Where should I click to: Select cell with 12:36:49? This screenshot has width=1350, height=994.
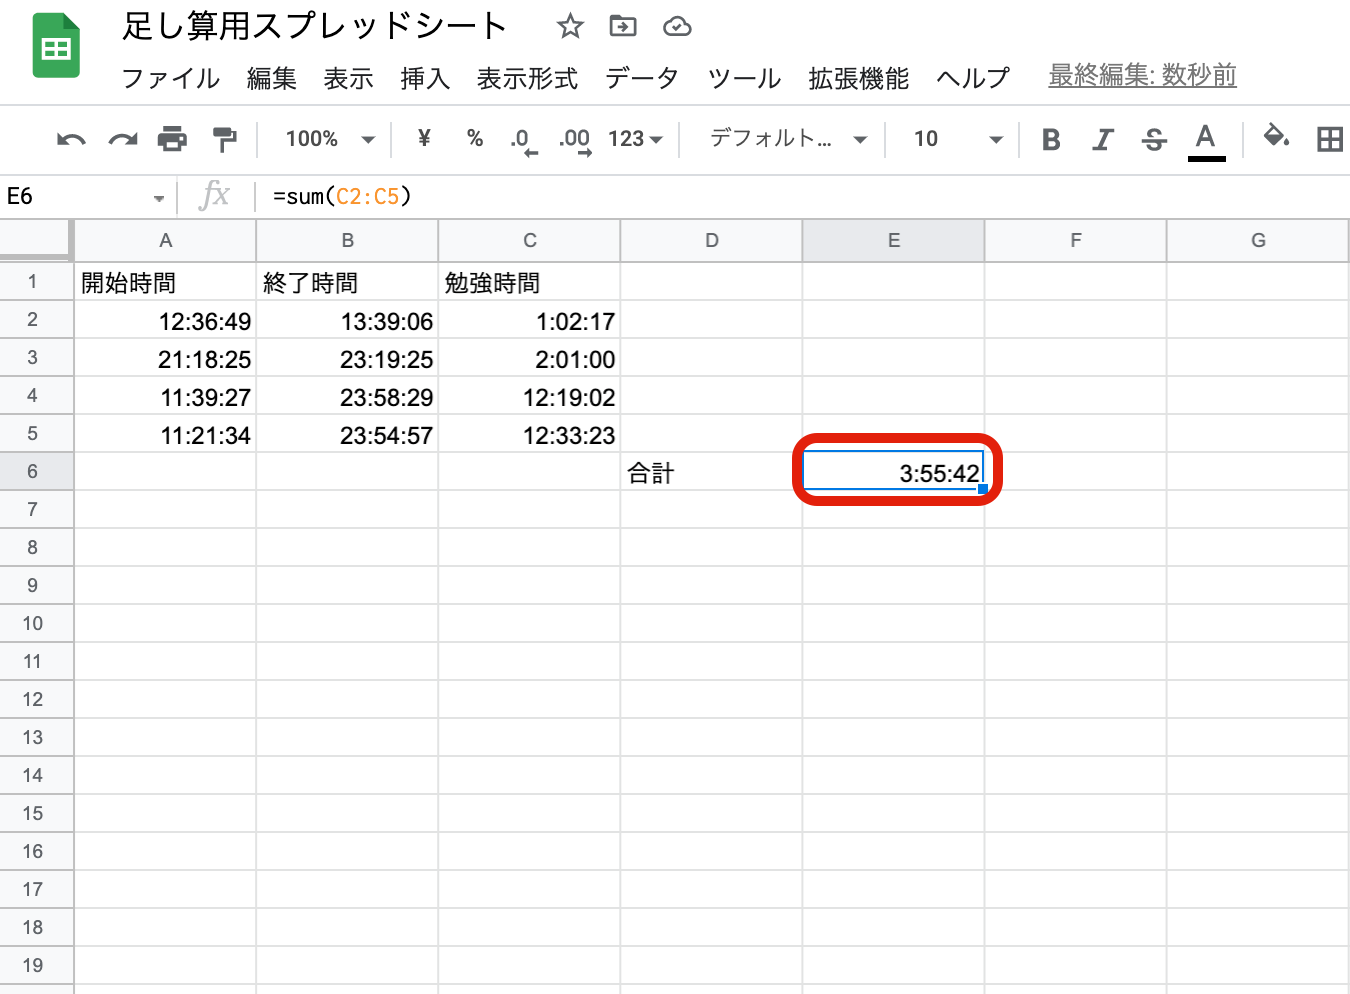coord(165,320)
